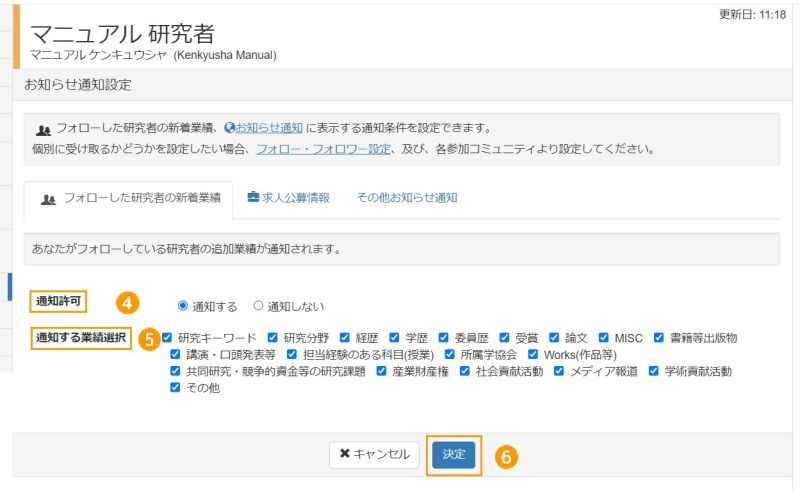Open the フォロー・フォロワー設定 link
The width and height of the screenshot is (800, 491).
tap(323, 149)
